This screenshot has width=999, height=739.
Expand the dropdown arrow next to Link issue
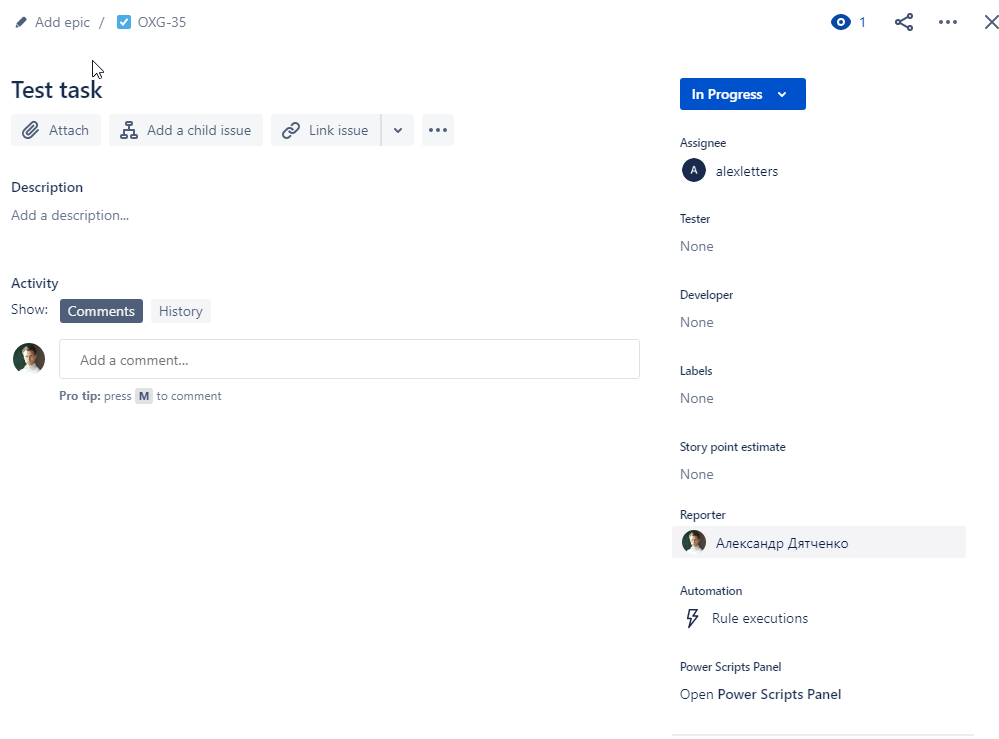398,130
